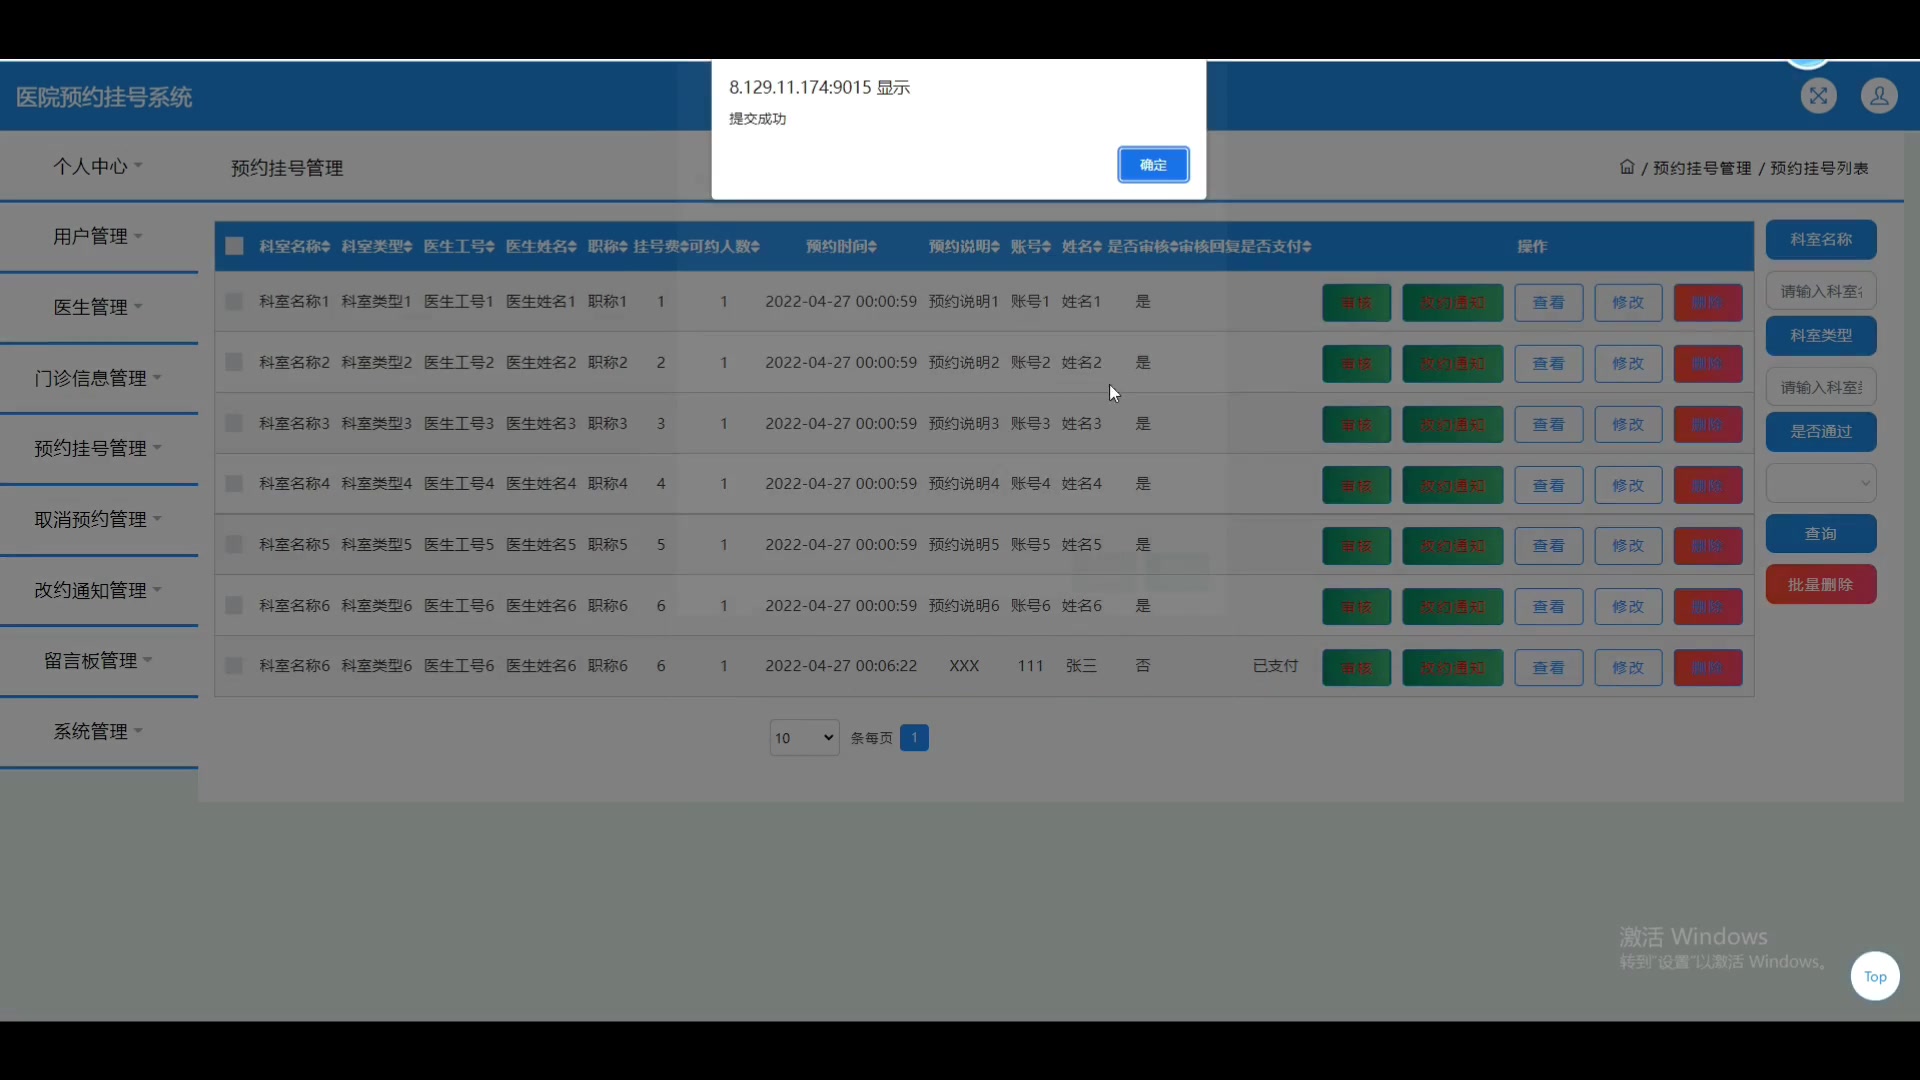The height and width of the screenshot is (1080, 1920).
Task: Click the round Top button
Action: pos(1875,976)
